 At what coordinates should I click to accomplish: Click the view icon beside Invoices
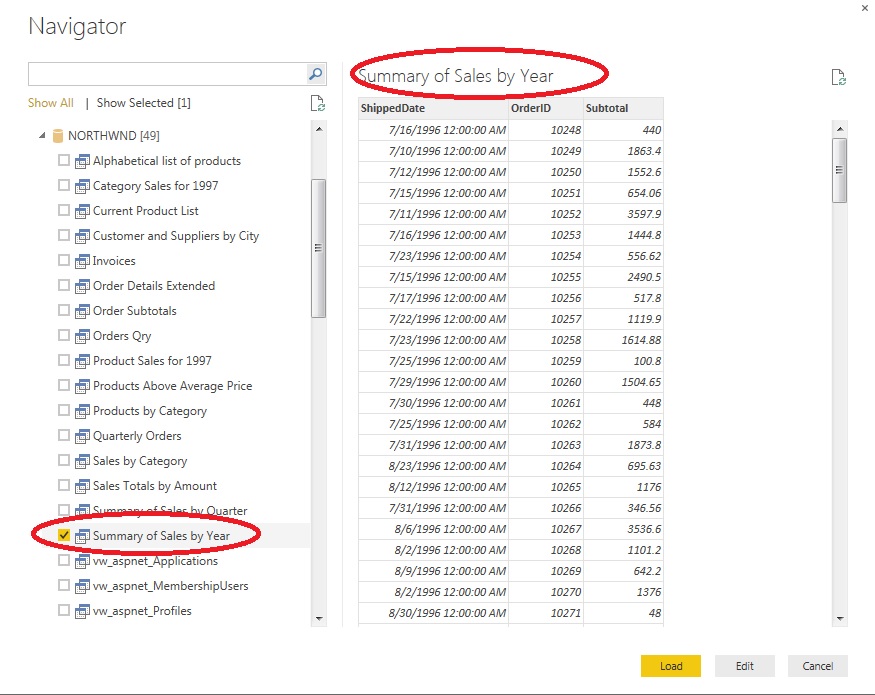83,261
